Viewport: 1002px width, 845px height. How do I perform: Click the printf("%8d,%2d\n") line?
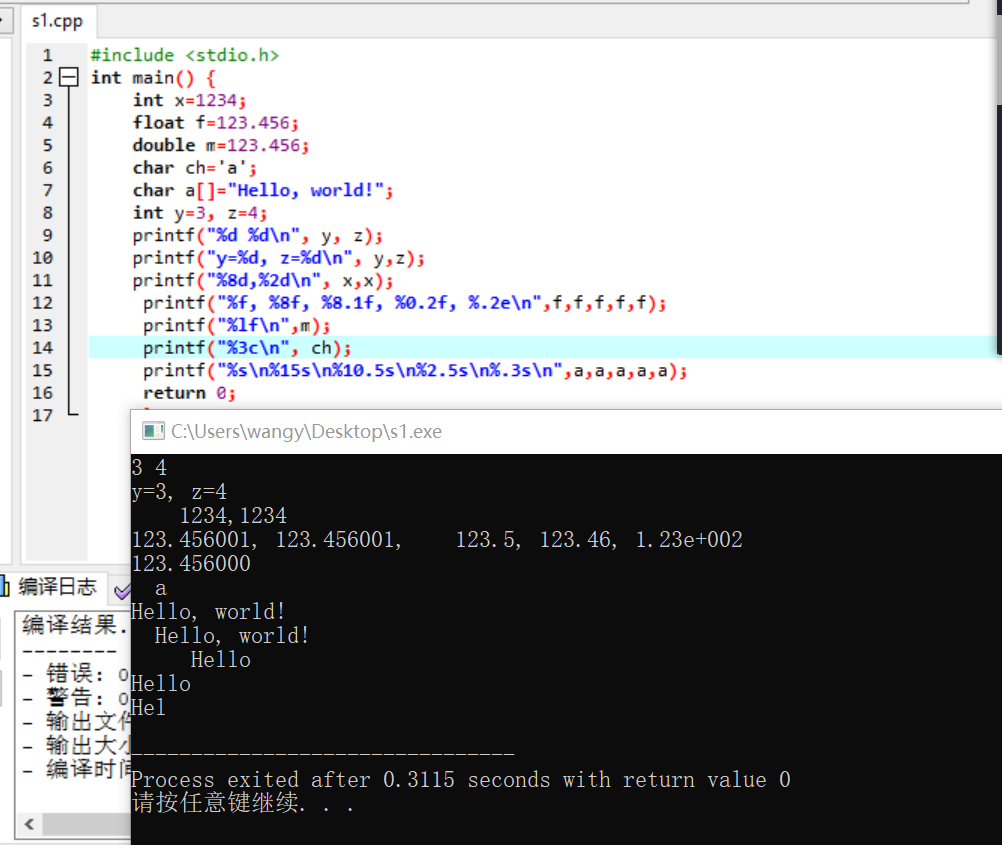[263, 280]
